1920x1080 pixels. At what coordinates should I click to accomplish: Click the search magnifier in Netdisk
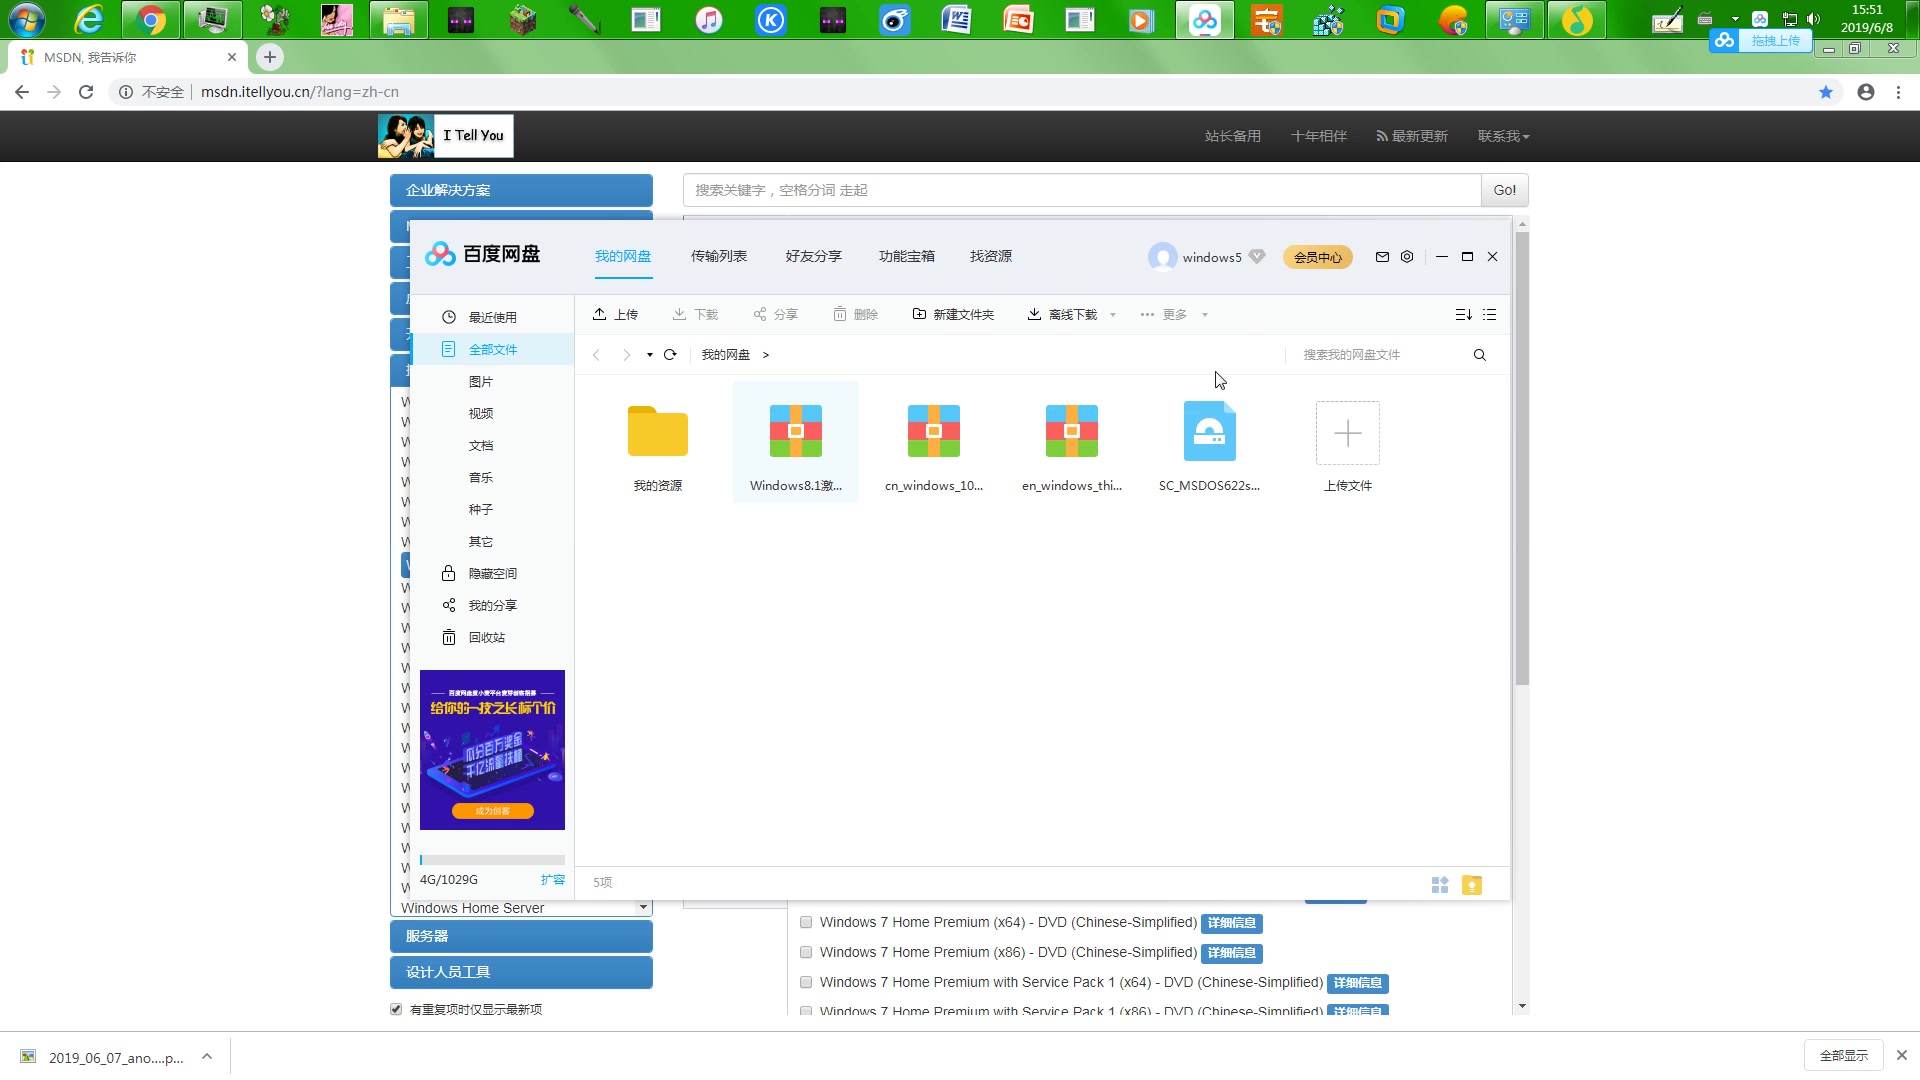pos(1480,355)
